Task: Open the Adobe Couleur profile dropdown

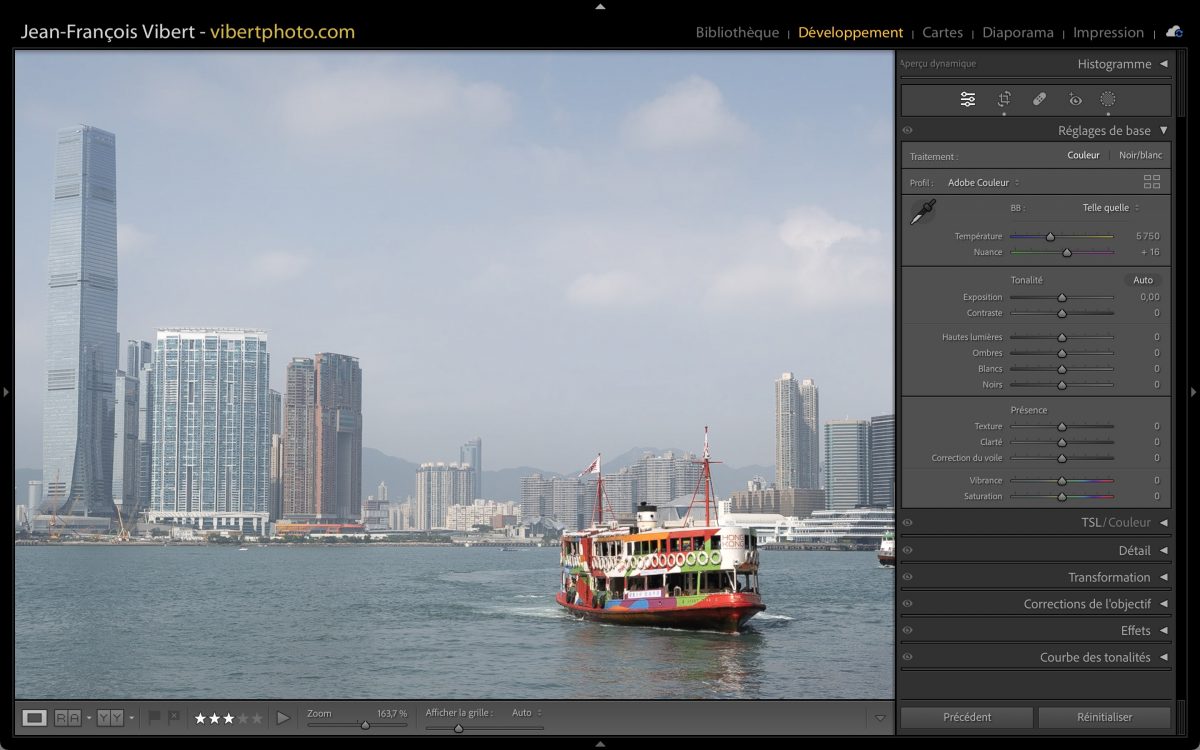Action: 983,183
